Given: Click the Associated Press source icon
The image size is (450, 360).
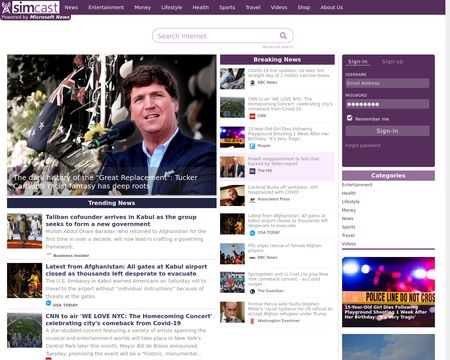Looking at the screenshot, I should pyautogui.click(x=252, y=199).
